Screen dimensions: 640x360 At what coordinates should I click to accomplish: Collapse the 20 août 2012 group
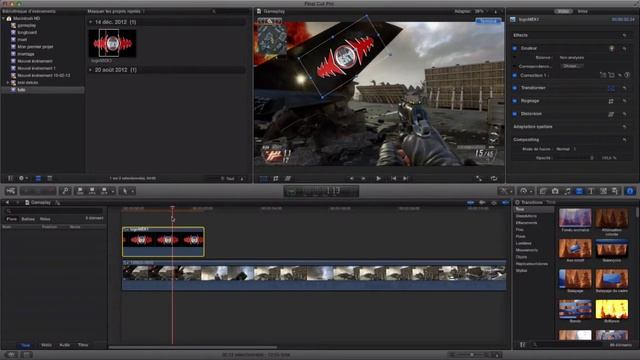click(x=91, y=70)
